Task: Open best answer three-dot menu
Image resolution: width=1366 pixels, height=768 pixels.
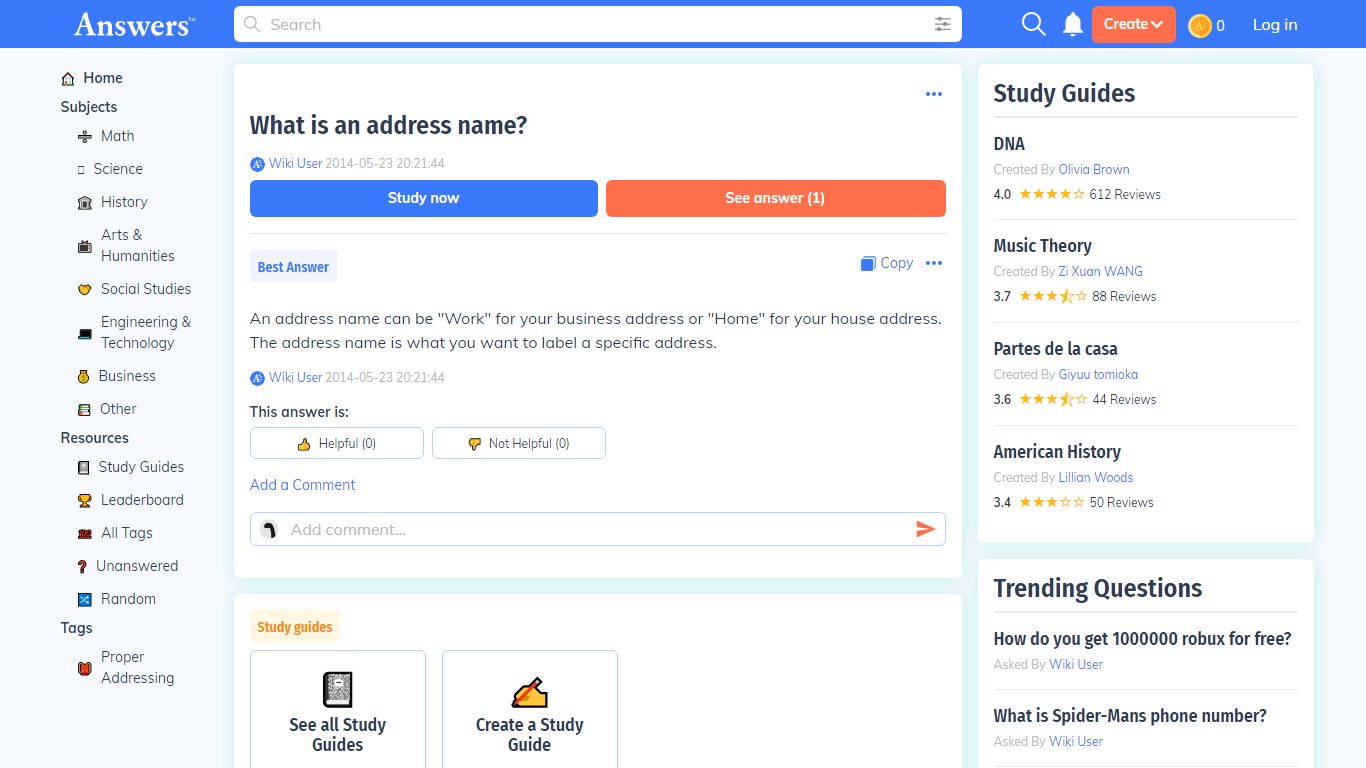Action: [x=934, y=263]
